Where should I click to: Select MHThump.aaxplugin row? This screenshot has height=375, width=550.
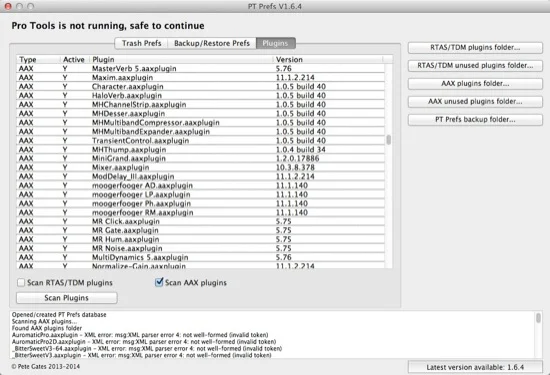pos(201,149)
